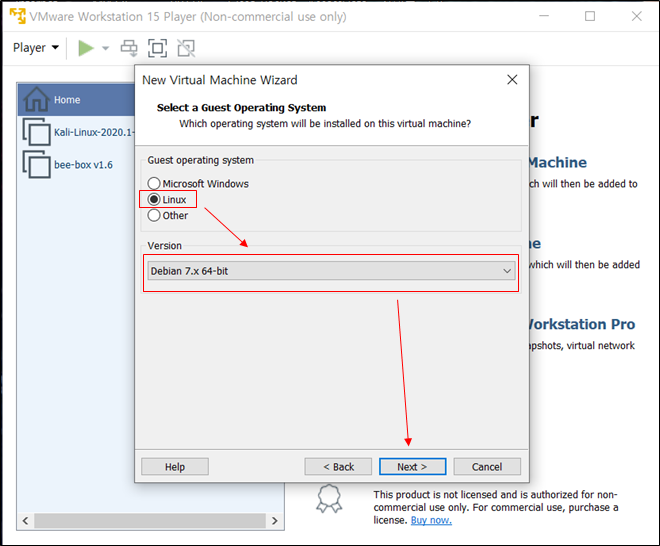
Task: Click the 'Select a Guest Operating System' heading
Action: [x=241, y=108]
